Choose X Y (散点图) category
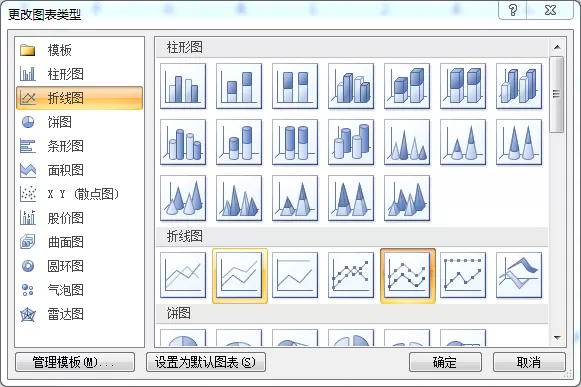 point(79,194)
